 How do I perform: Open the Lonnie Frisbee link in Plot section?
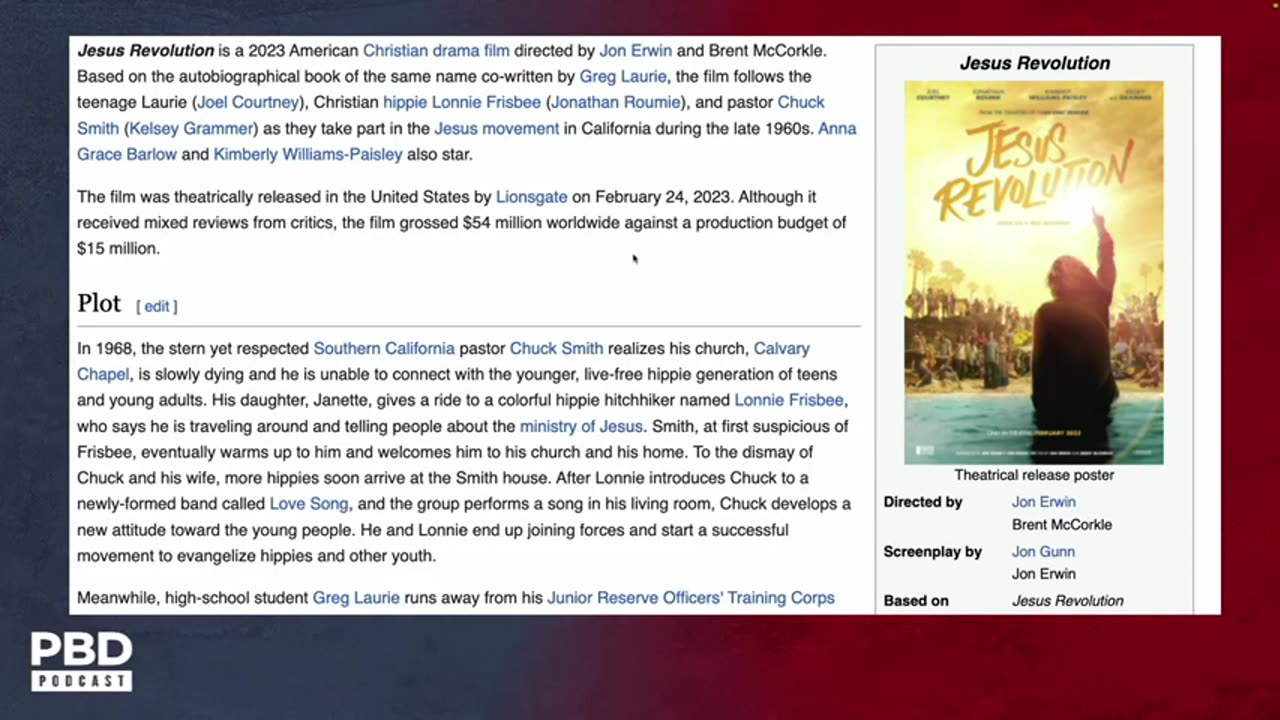[x=789, y=400]
